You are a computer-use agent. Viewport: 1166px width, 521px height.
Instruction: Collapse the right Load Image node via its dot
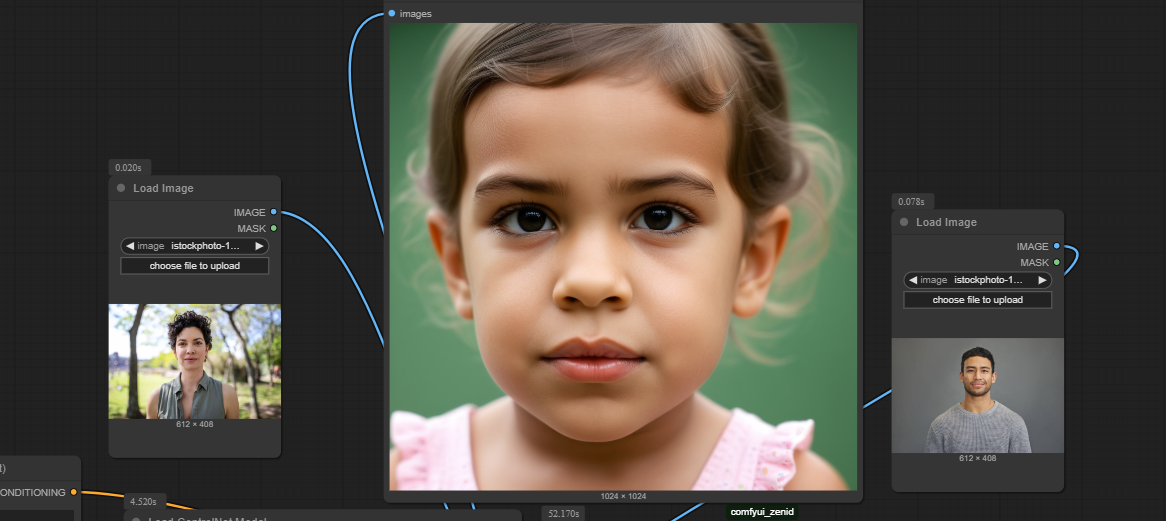[x=904, y=222]
